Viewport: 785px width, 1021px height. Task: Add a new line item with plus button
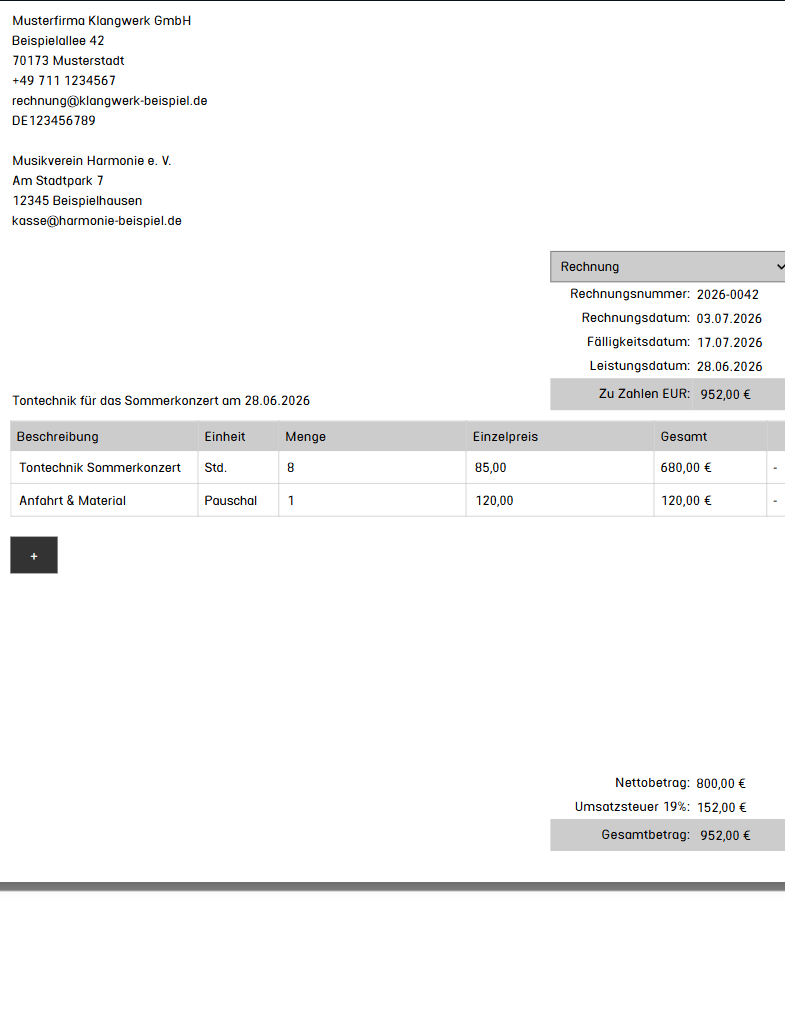[x=34, y=555]
